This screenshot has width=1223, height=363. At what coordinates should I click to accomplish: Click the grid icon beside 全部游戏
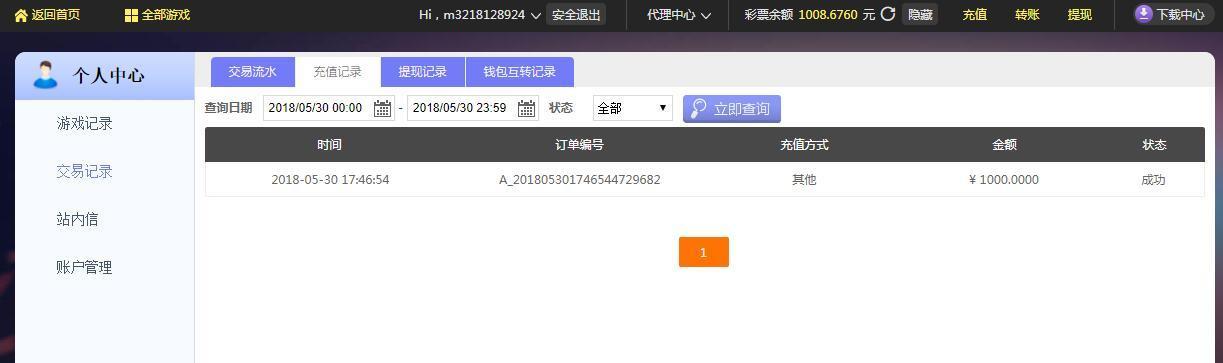click(131, 15)
